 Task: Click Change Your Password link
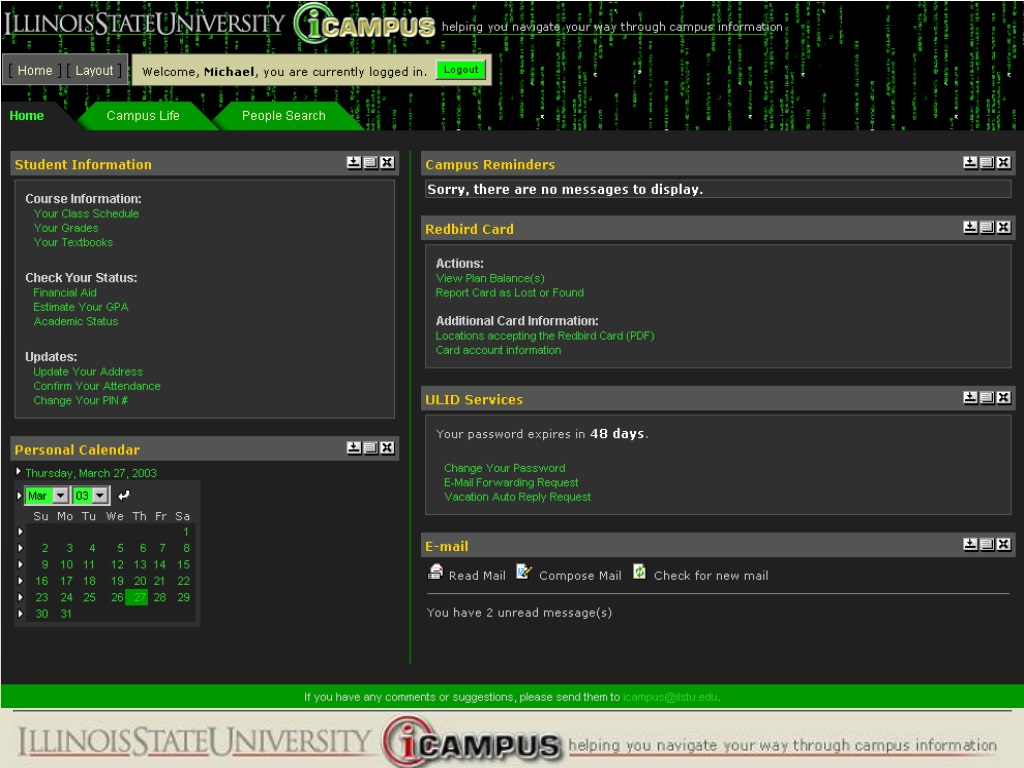pos(505,468)
